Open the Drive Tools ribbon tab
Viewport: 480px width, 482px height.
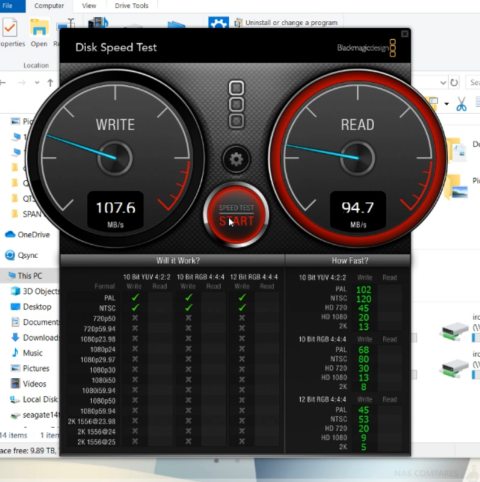click(132, 6)
